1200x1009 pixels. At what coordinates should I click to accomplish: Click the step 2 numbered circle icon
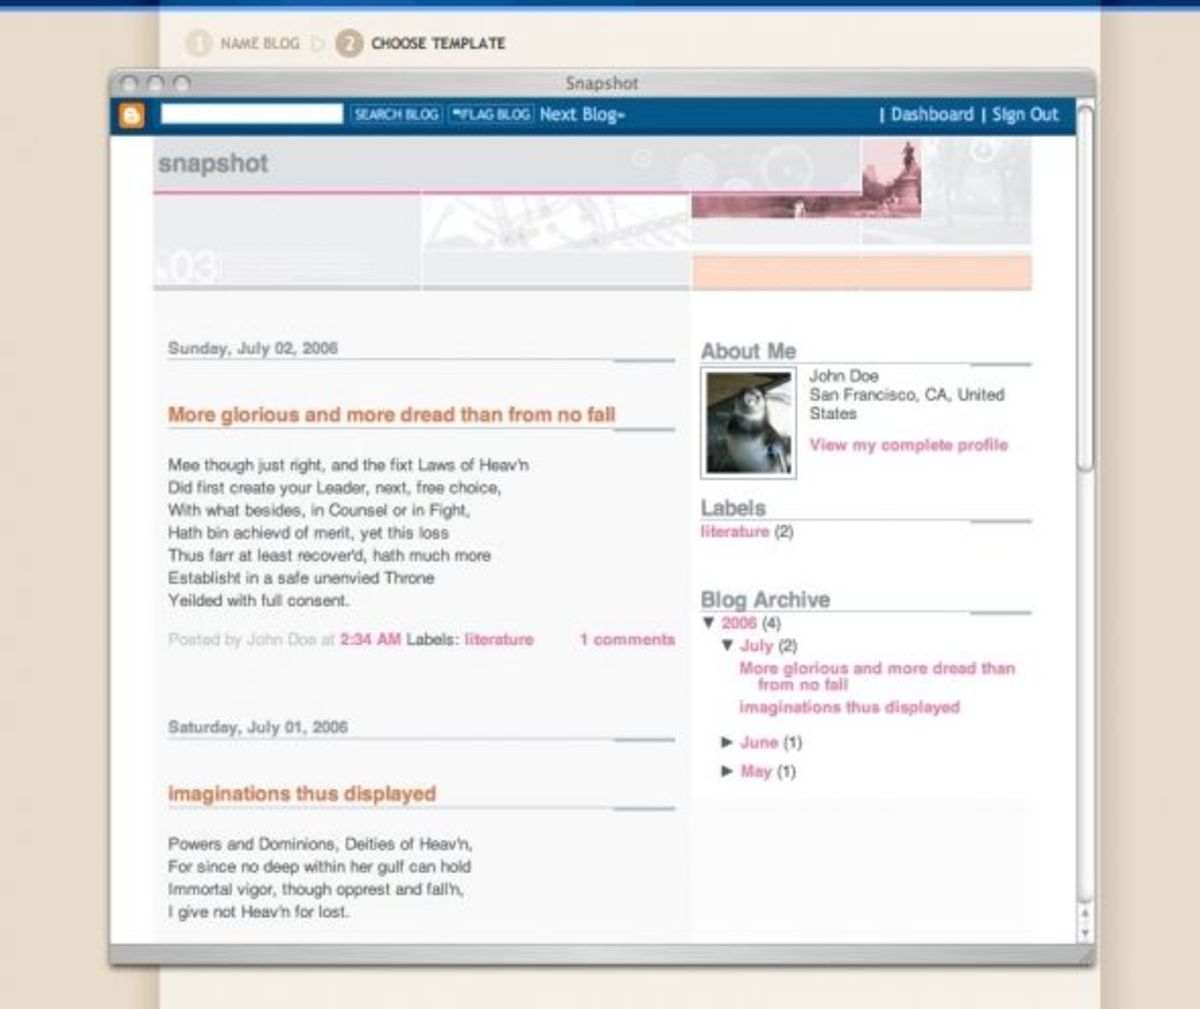click(352, 44)
